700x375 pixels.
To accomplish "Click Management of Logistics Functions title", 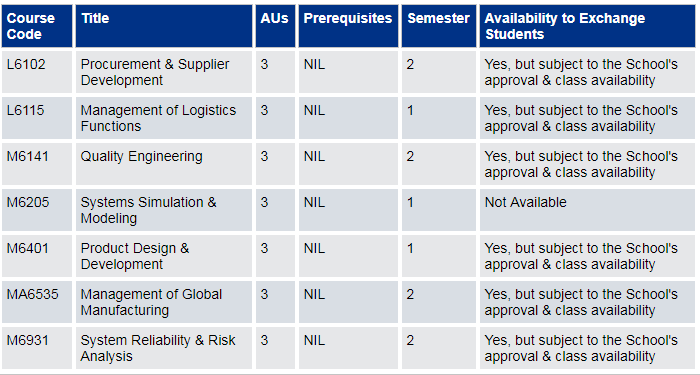I will click(158, 118).
